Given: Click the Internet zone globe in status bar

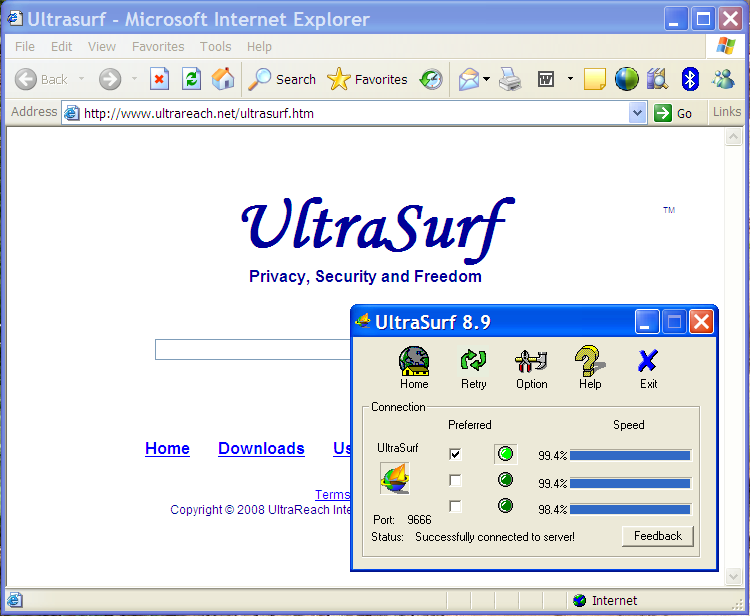Looking at the screenshot, I should [x=579, y=600].
